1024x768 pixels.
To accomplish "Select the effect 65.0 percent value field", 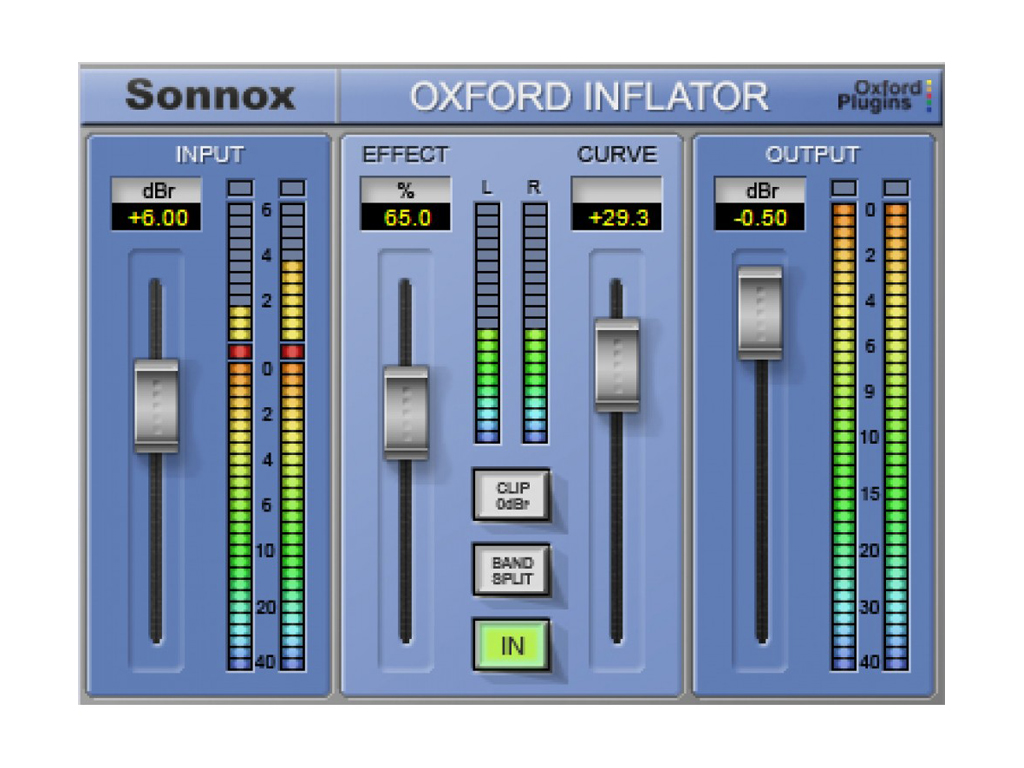I will tap(406, 218).
